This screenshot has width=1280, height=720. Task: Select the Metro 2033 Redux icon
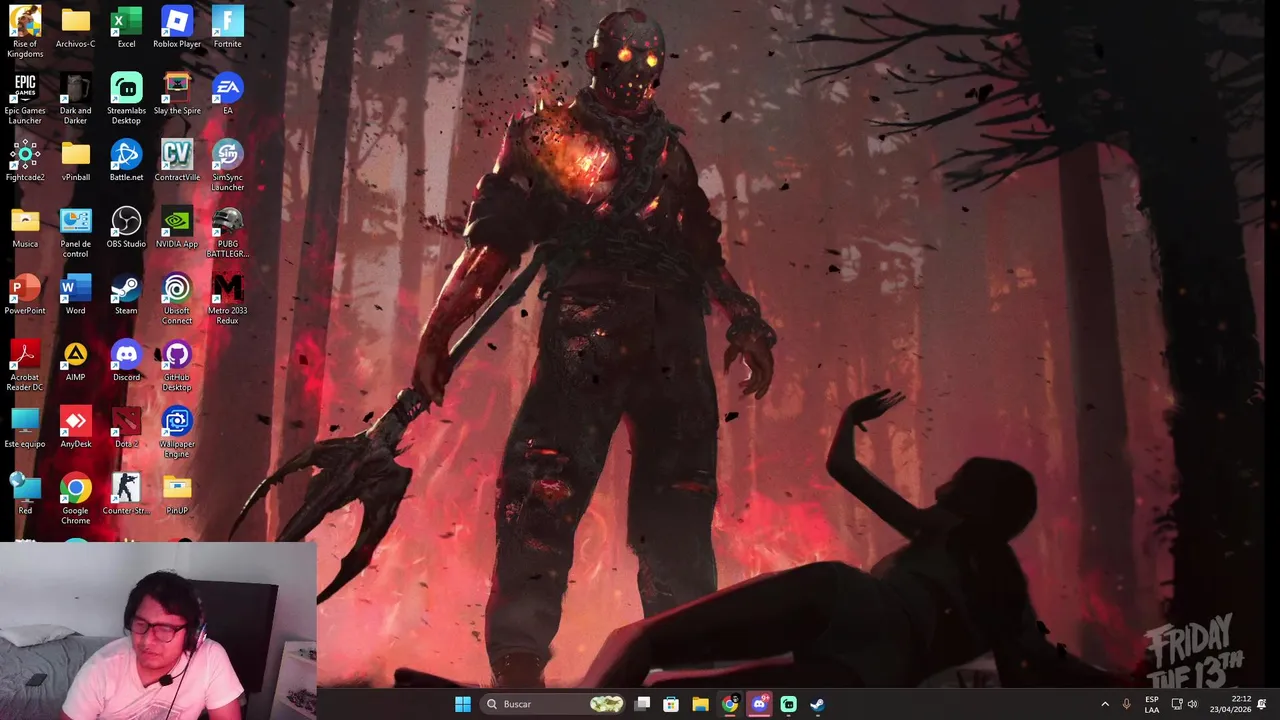click(x=227, y=299)
